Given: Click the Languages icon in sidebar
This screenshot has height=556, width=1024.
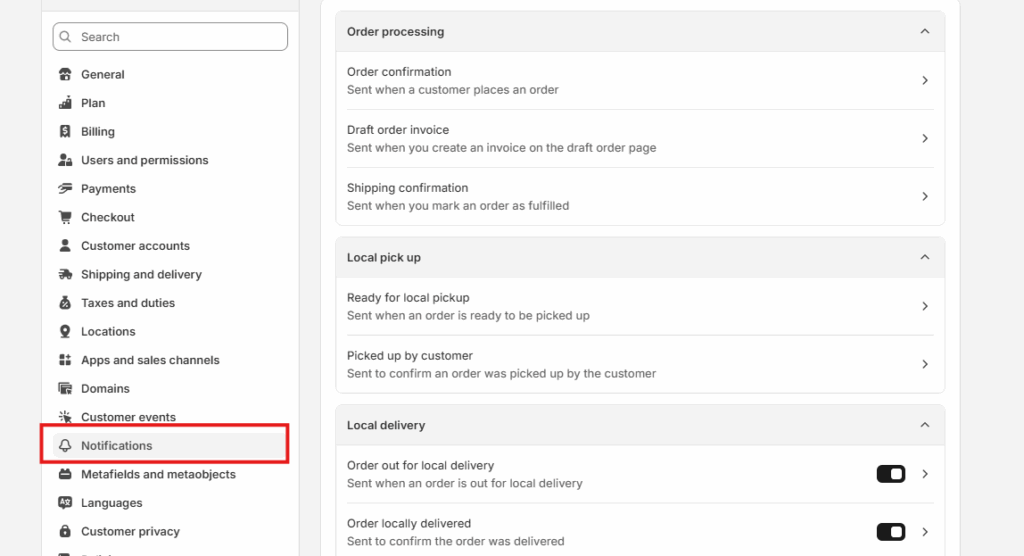Looking at the screenshot, I should [66, 503].
